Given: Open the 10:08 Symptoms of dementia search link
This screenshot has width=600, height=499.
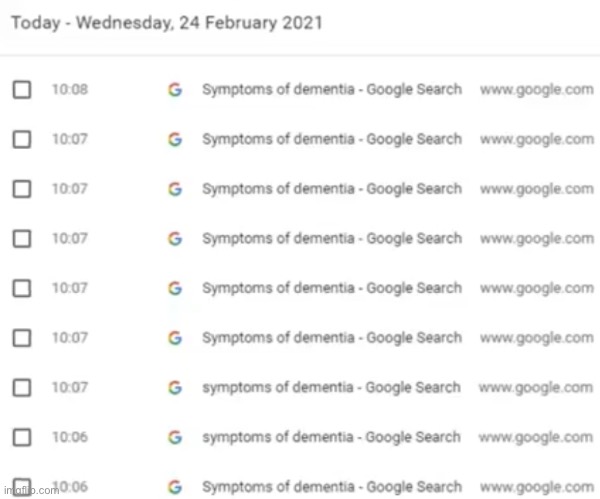Looking at the screenshot, I should click(x=331, y=90).
